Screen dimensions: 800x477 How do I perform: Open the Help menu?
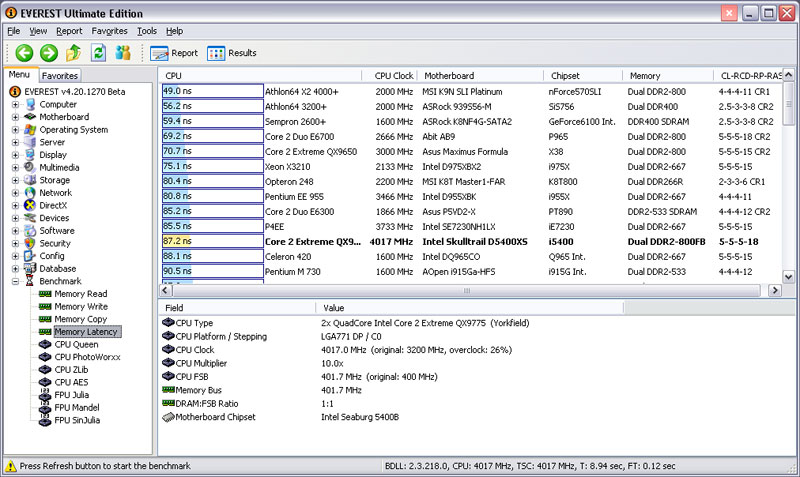click(174, 31)
